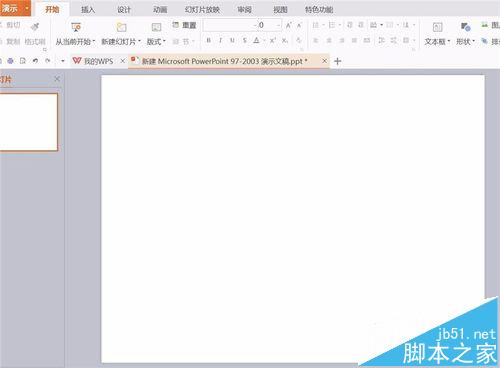This screenshot has height=368, width=500.
Task: Toggle align text right
Action: pos(341,40)
